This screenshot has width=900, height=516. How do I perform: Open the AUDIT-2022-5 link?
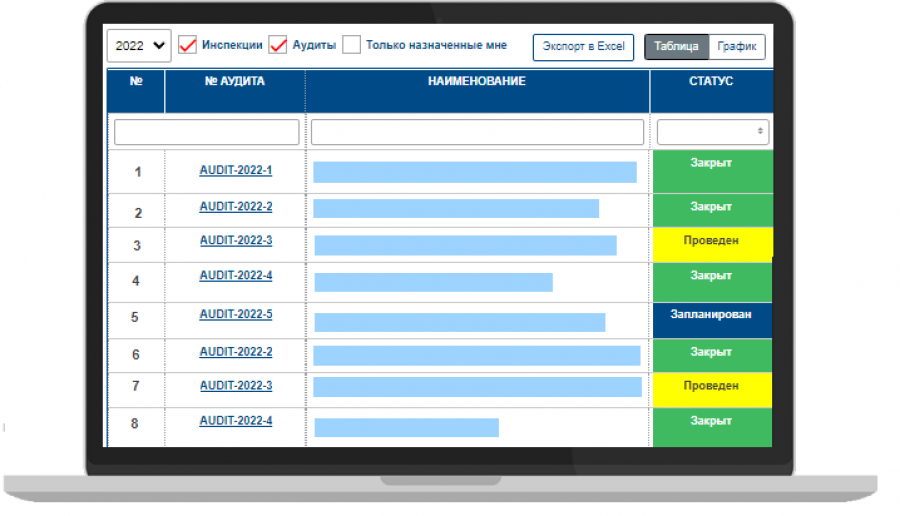coord(236,315)
